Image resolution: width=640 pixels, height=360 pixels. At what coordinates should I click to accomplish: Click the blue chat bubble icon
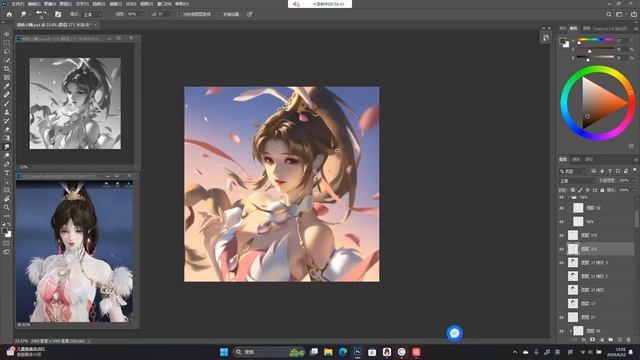coord(454,333)
